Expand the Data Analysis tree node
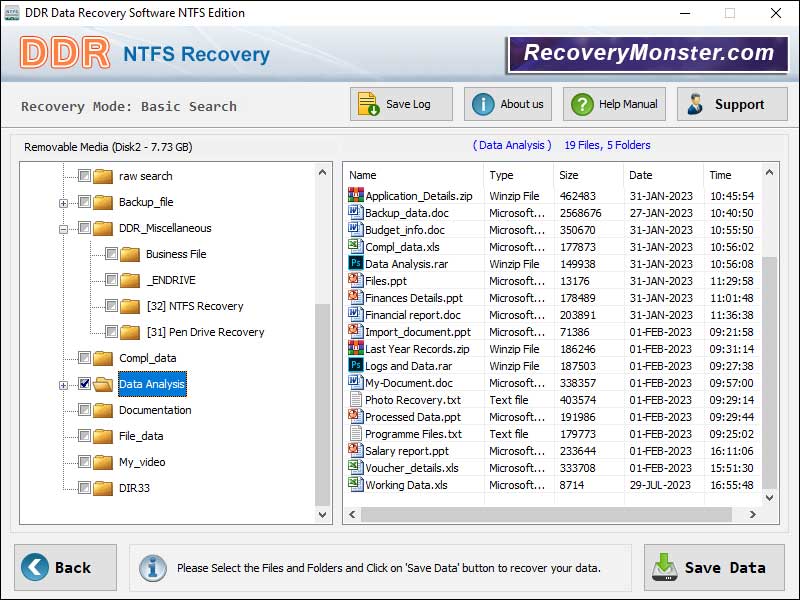 (x=64, y=384)
